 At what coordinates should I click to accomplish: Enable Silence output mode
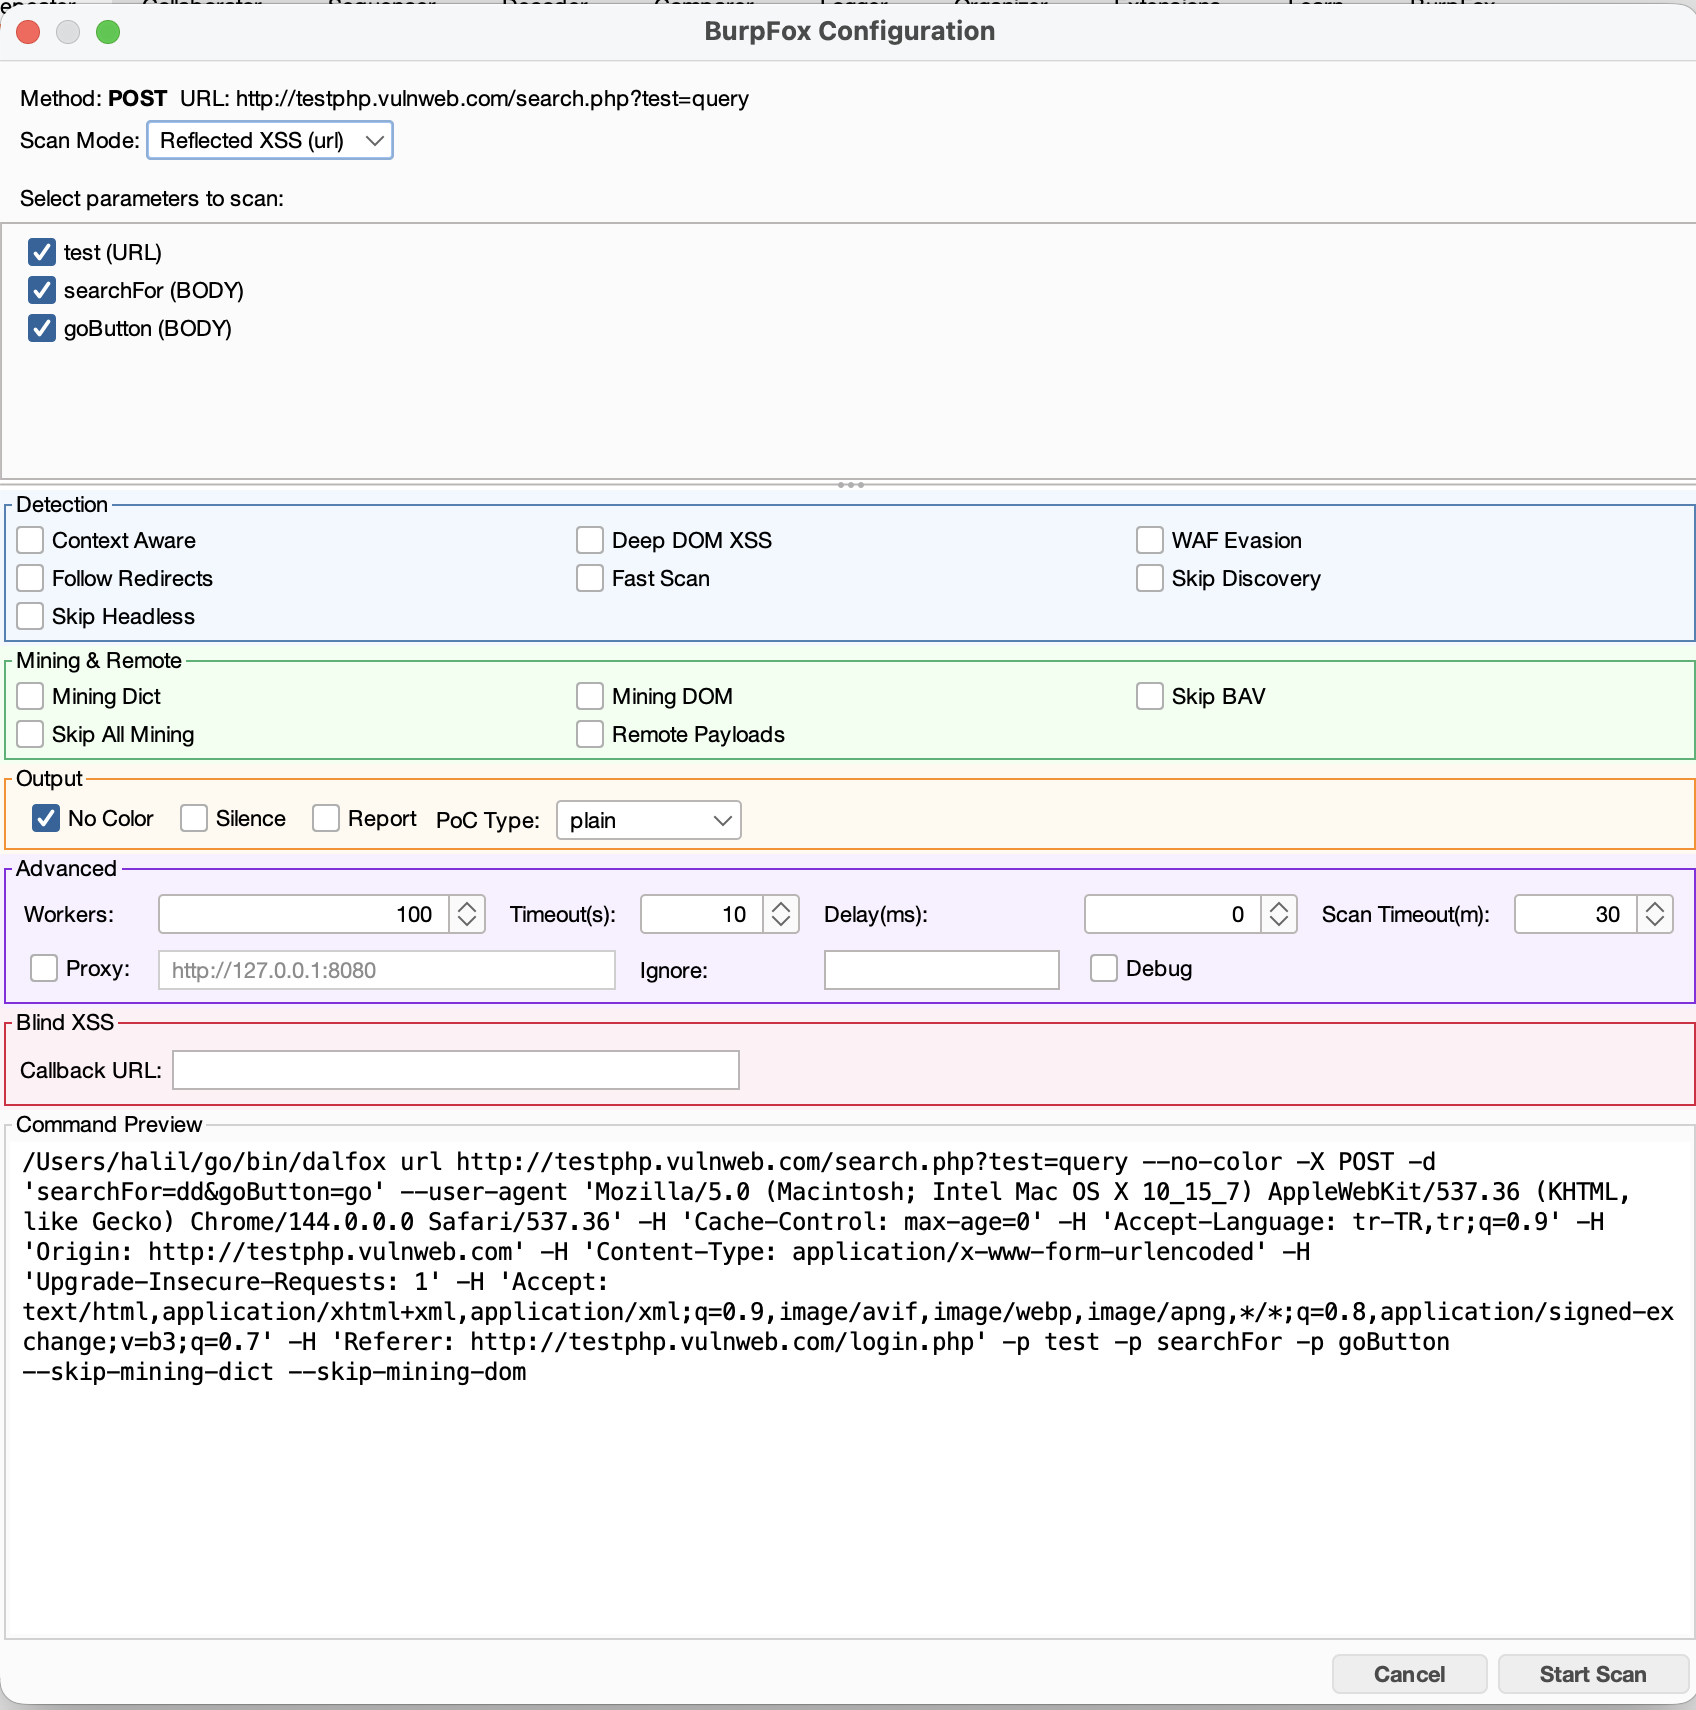(x=194, y=818)
